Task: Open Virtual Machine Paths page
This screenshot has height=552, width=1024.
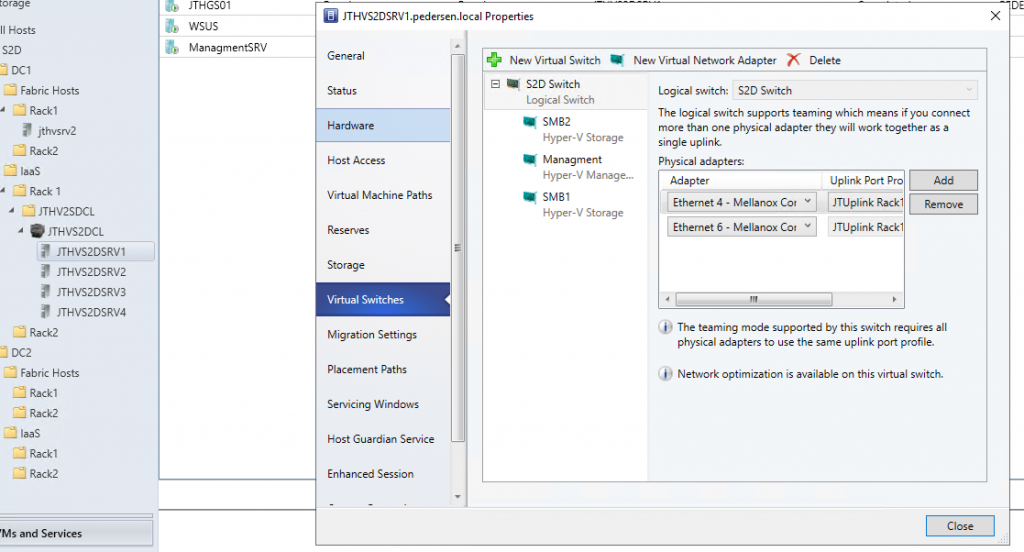Action: tap(383, 195)
